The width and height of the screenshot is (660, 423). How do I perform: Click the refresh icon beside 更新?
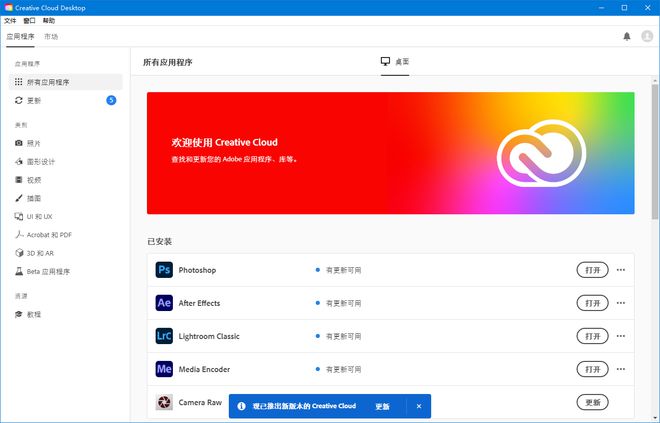[19, 100]
